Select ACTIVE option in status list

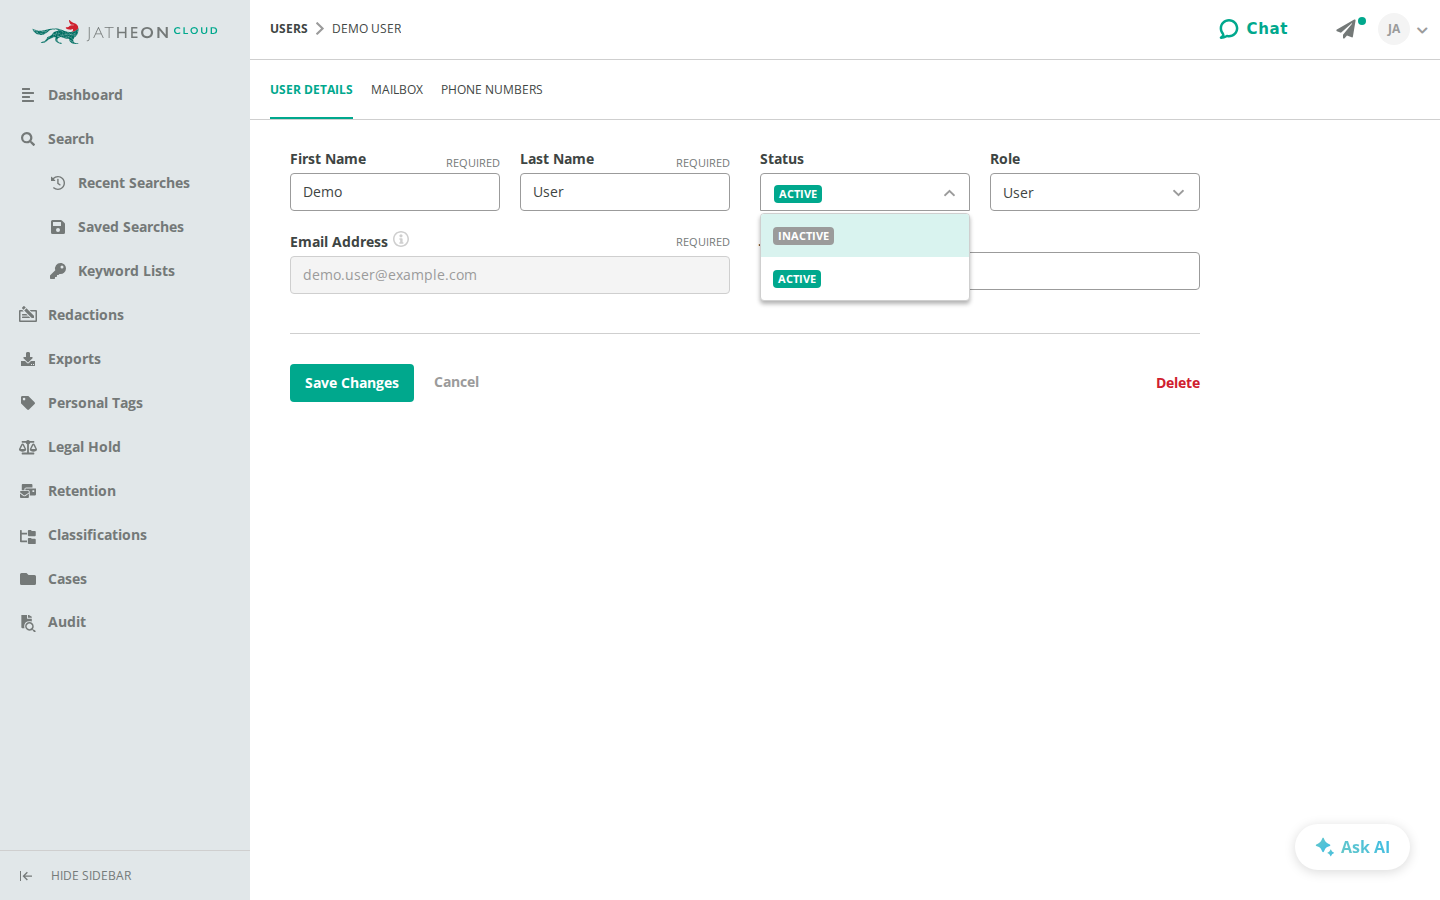(865, 279)
